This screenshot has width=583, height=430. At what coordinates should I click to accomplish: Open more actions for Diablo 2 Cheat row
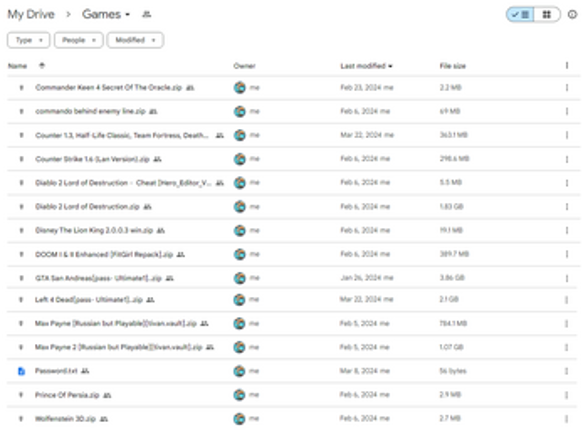pos(567,183)
